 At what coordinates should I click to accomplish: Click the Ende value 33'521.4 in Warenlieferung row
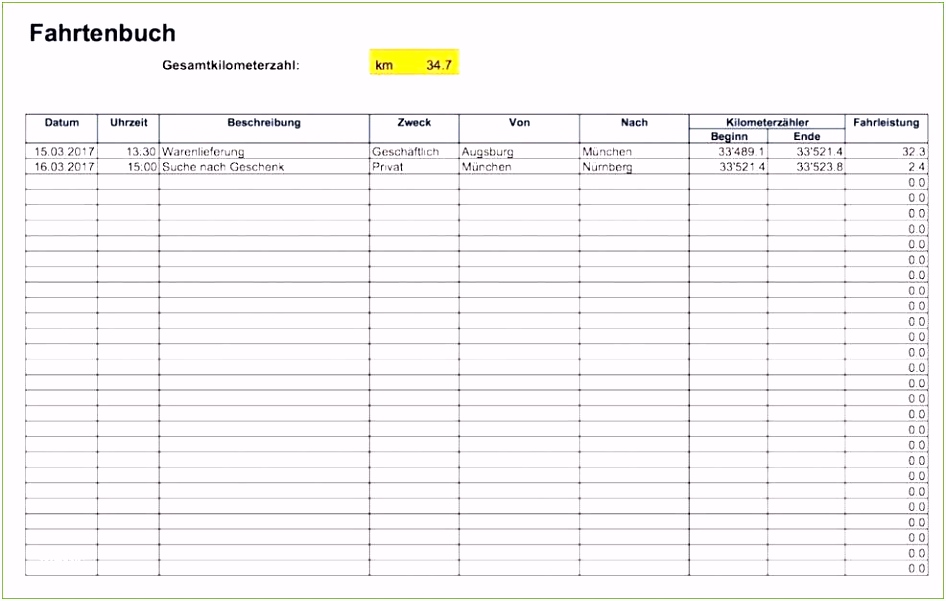click(x=807, y=151)
